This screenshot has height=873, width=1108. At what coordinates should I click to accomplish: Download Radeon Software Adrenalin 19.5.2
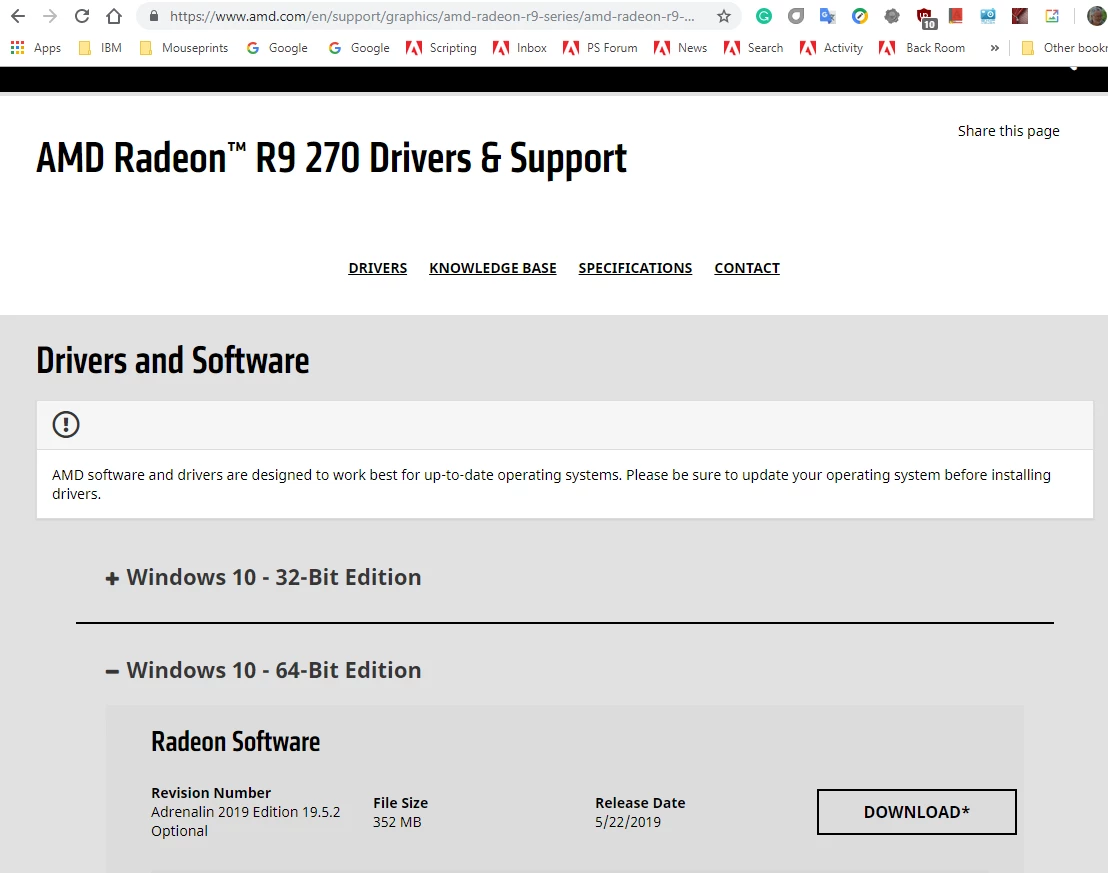tap(917, 812)
